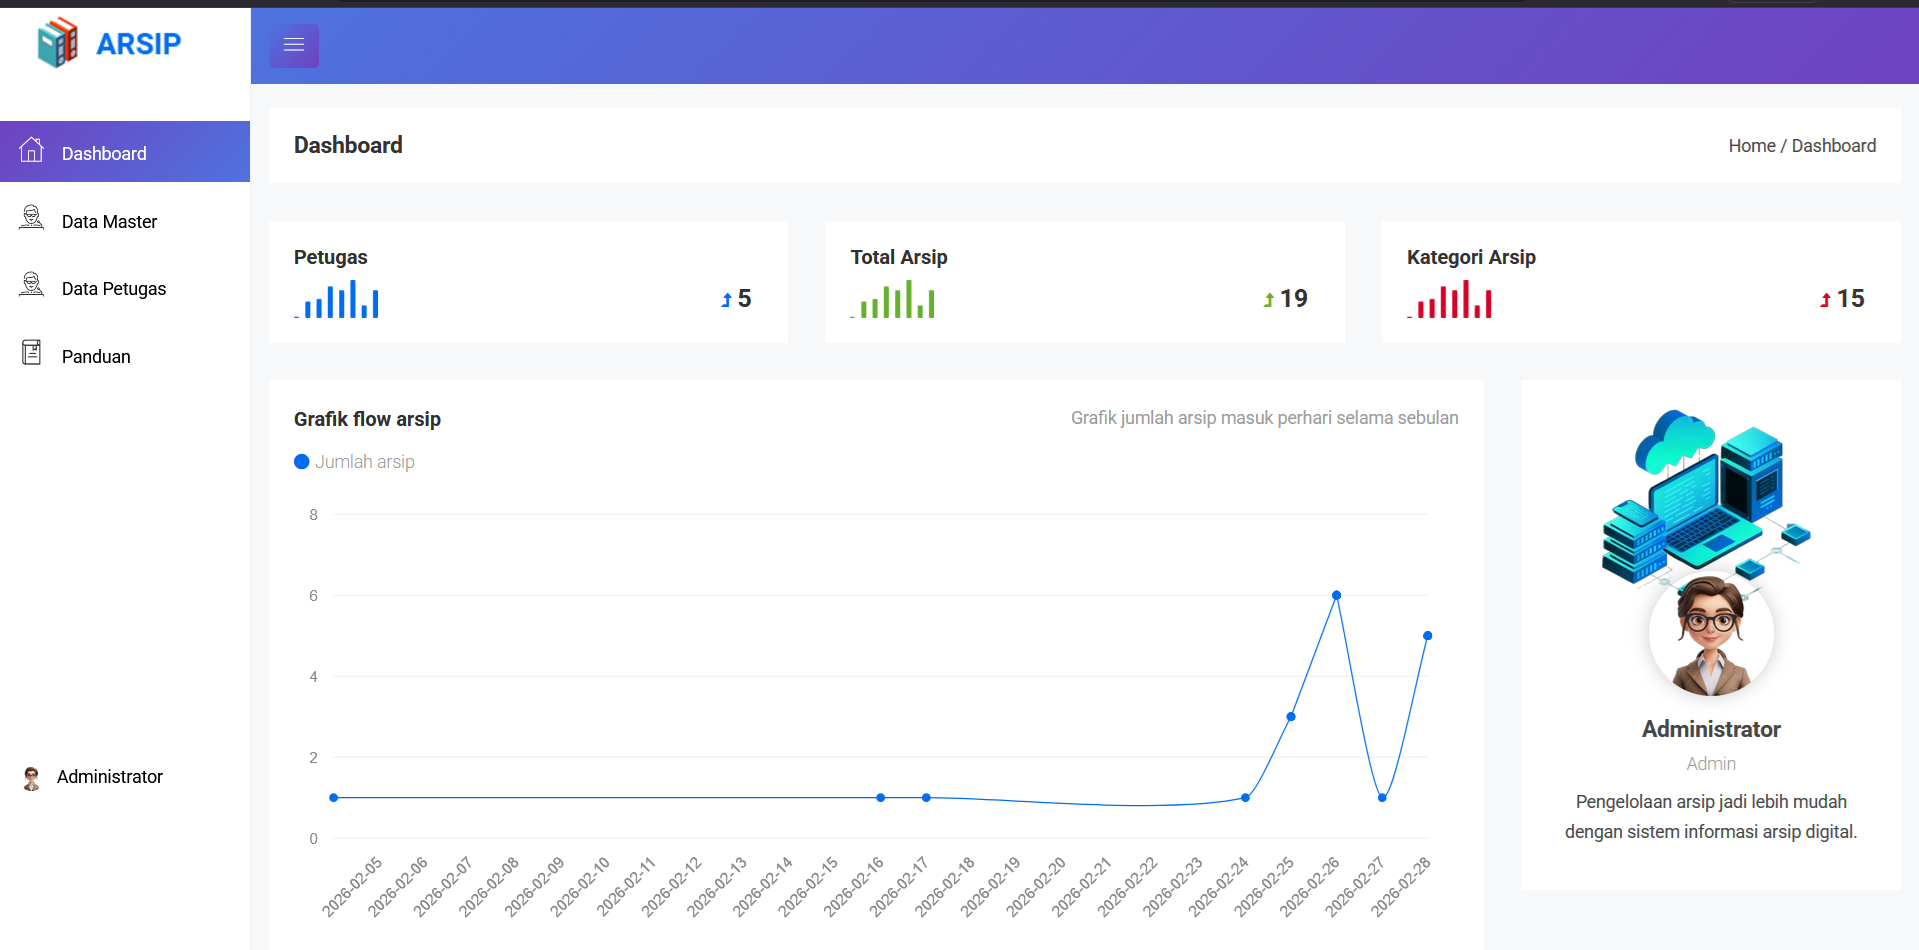Click the Petugas card title

tap(331, 257)
